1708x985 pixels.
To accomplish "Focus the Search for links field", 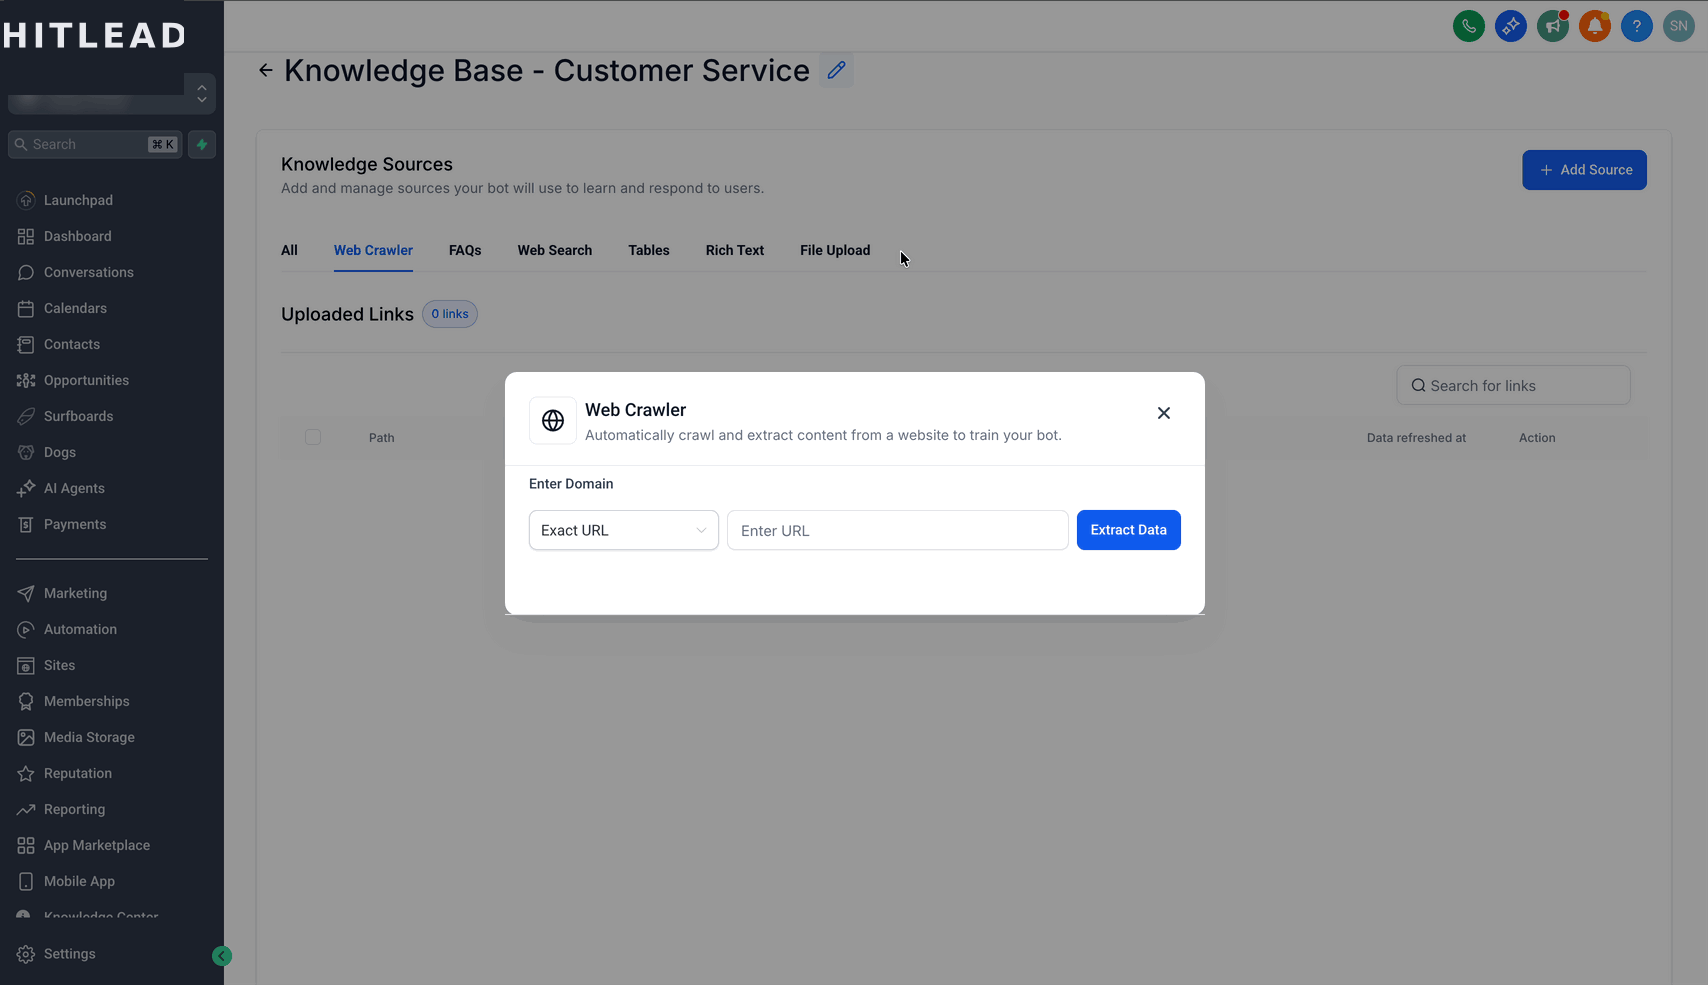I will (x=1513, y=385).
